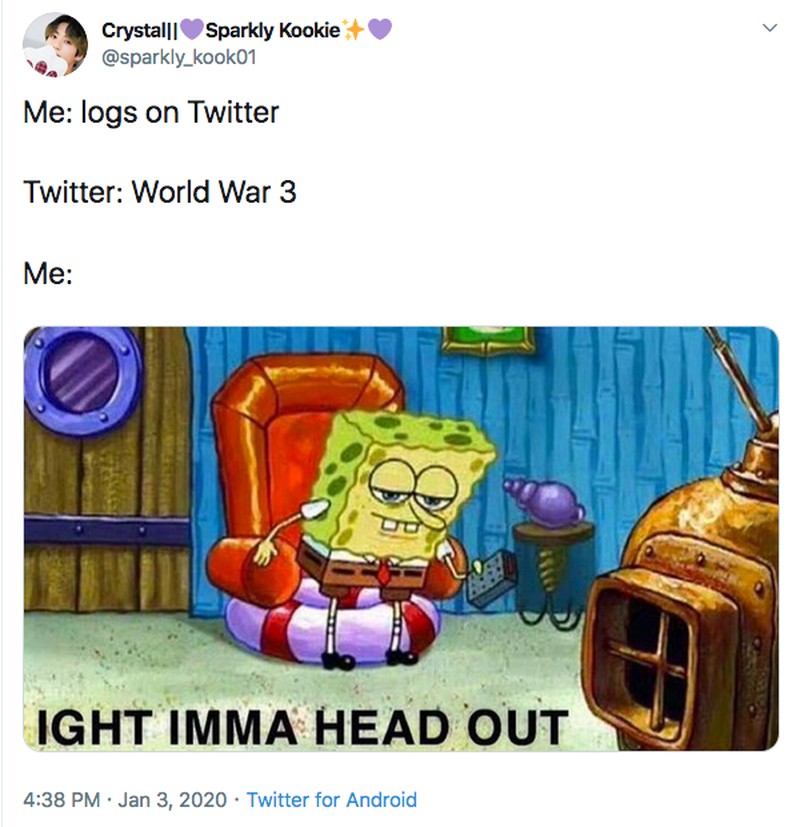Select the "Me: logs on Twitter" text line
Screen dimensions: 800x827
point(151,112)
